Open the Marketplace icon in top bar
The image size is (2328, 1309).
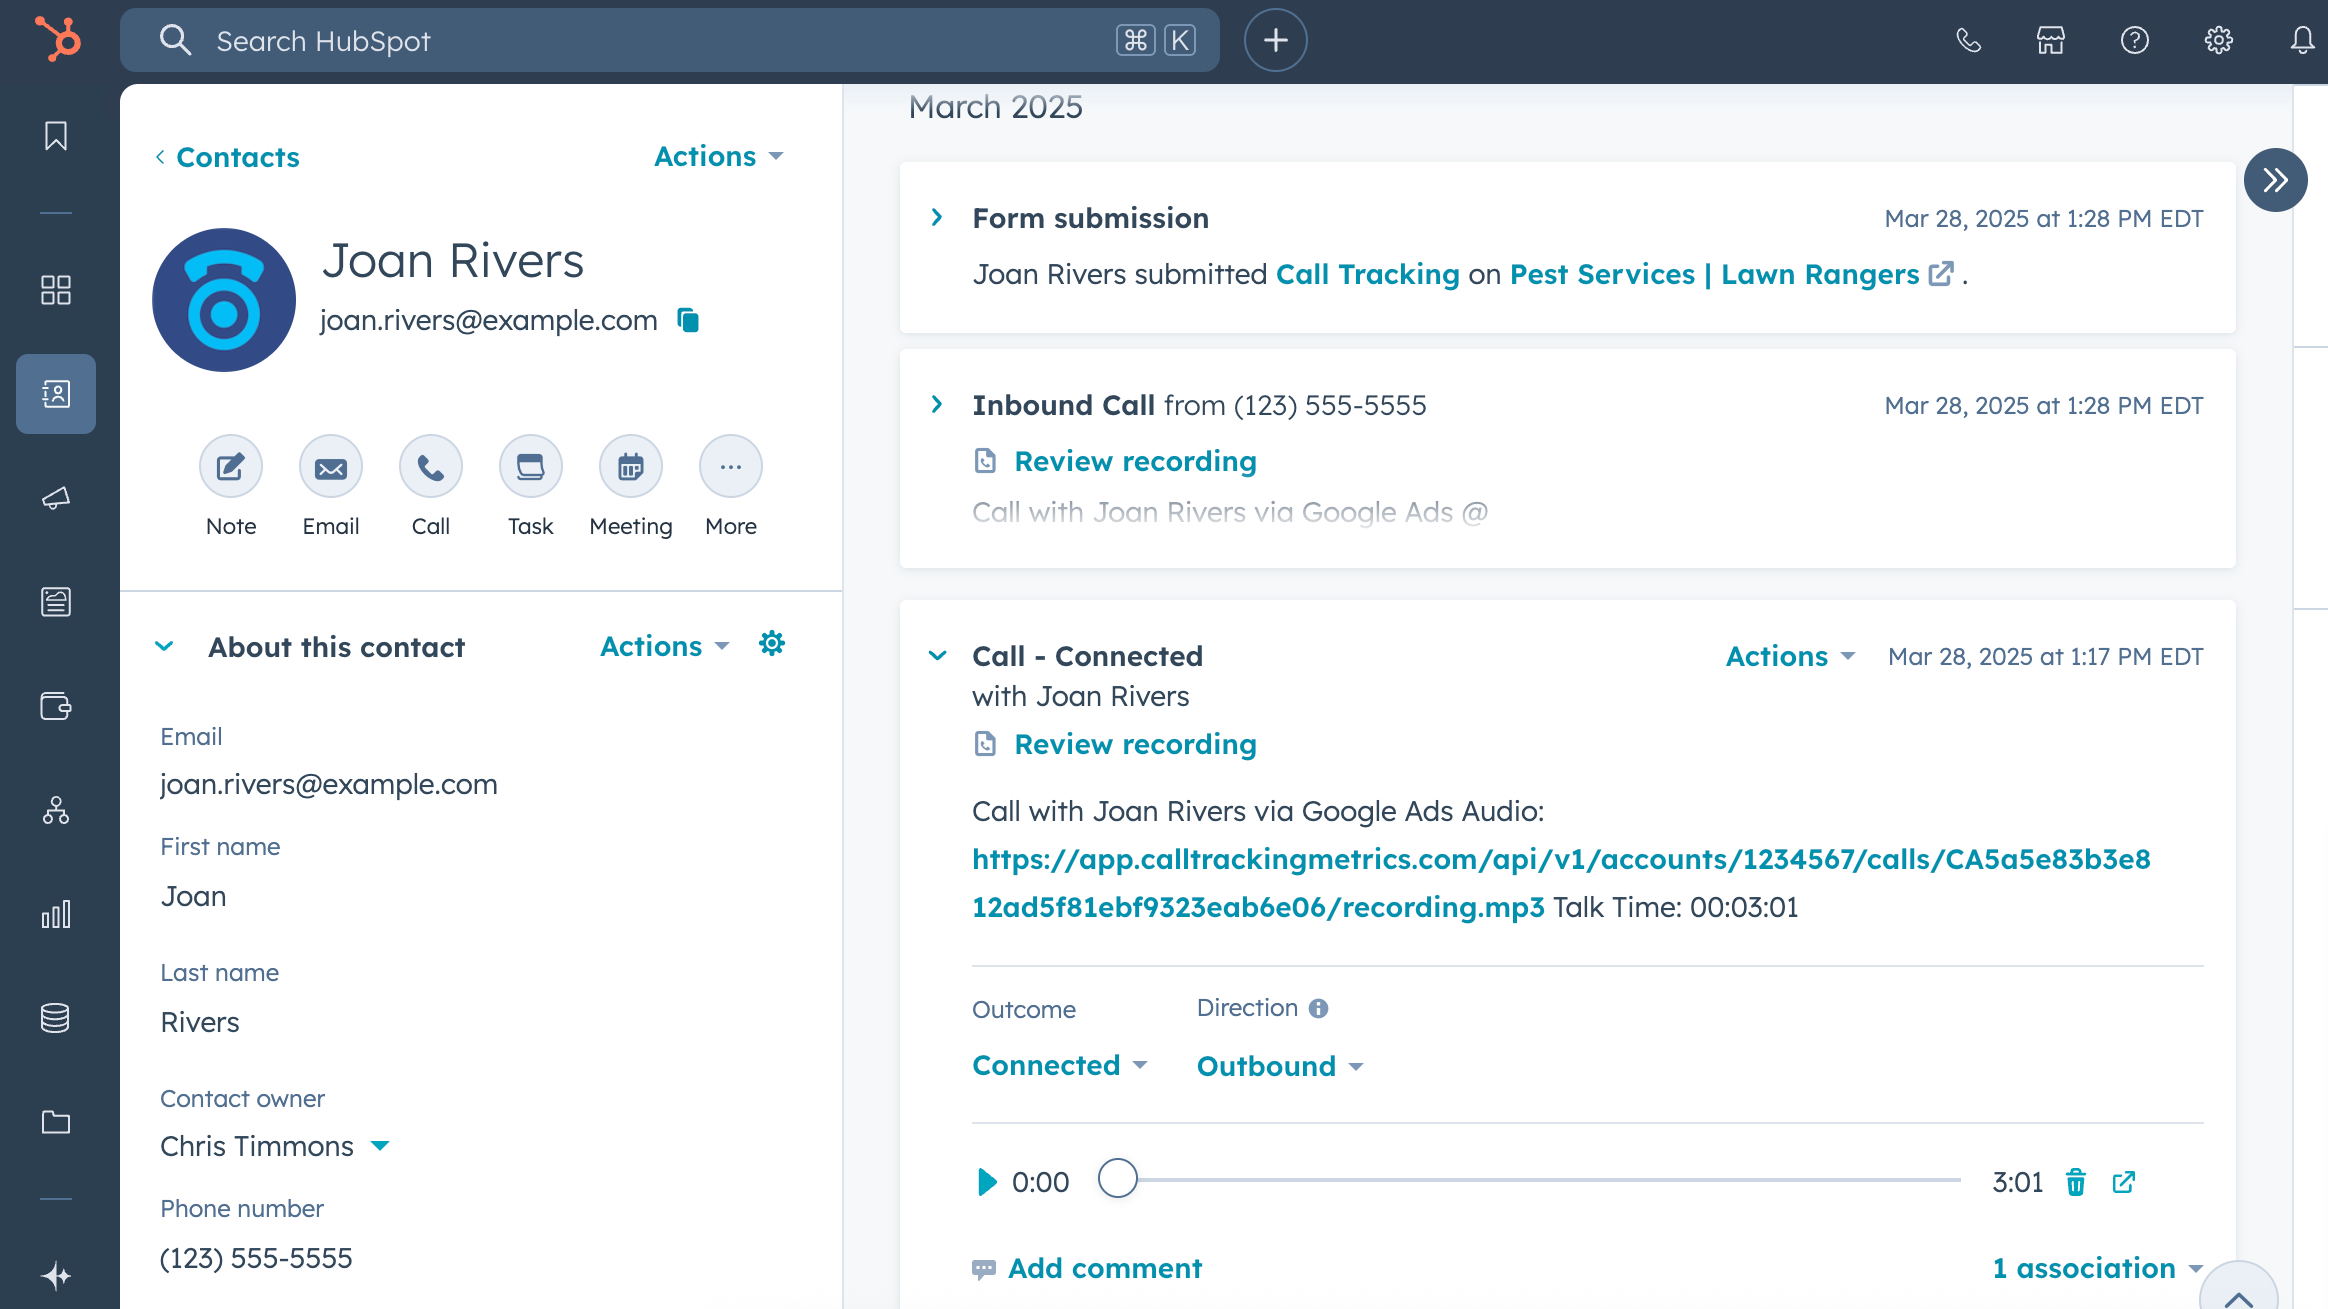(x=2051, y=40)
